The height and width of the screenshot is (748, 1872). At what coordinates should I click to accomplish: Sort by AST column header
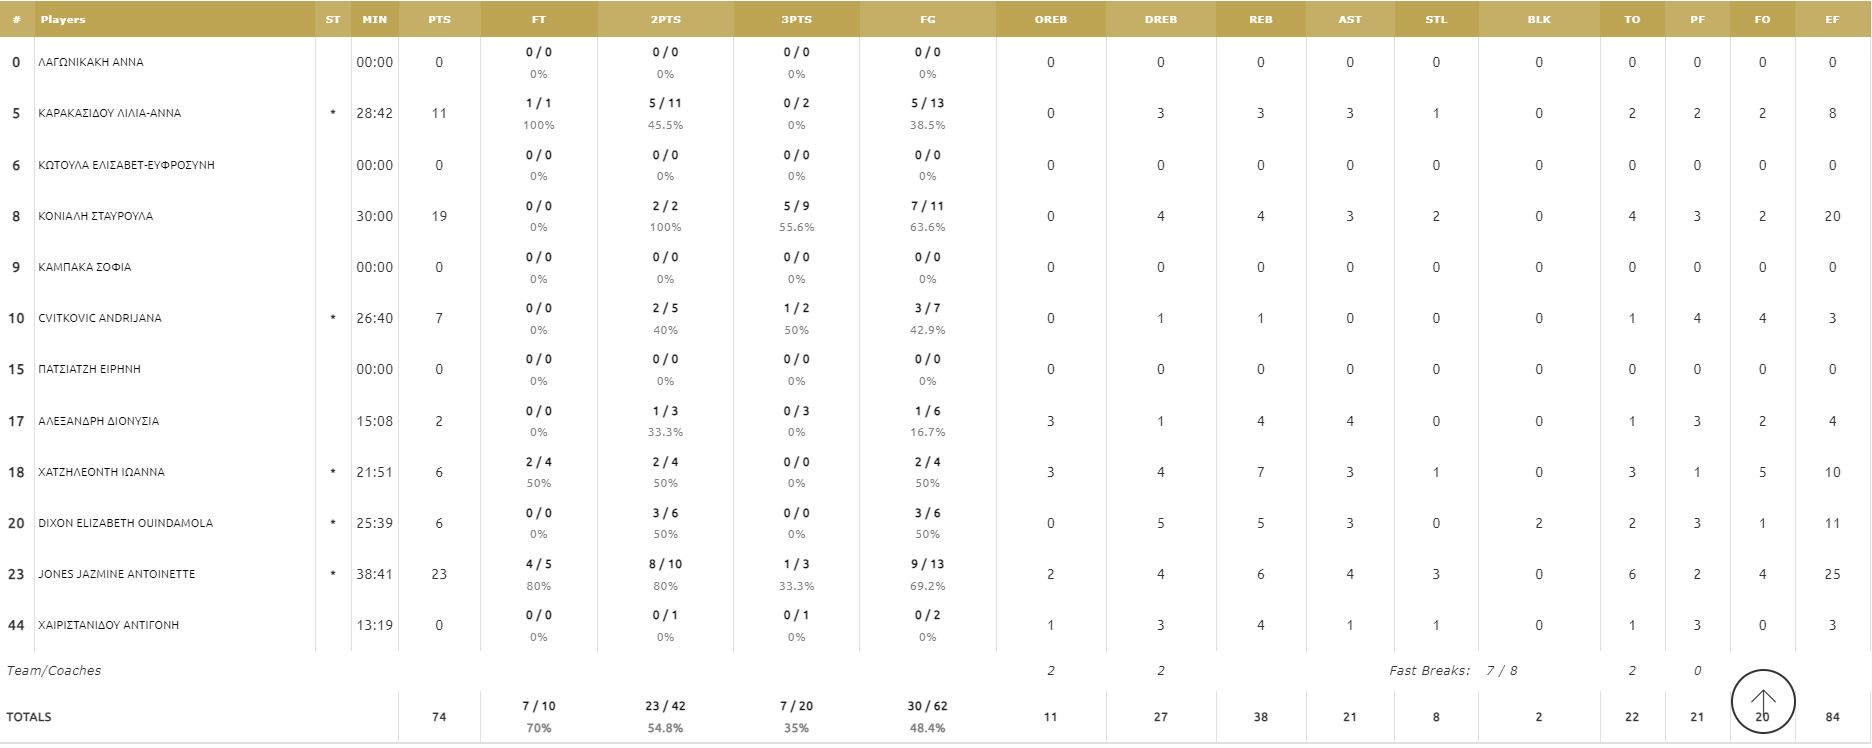click(1349, 19)
